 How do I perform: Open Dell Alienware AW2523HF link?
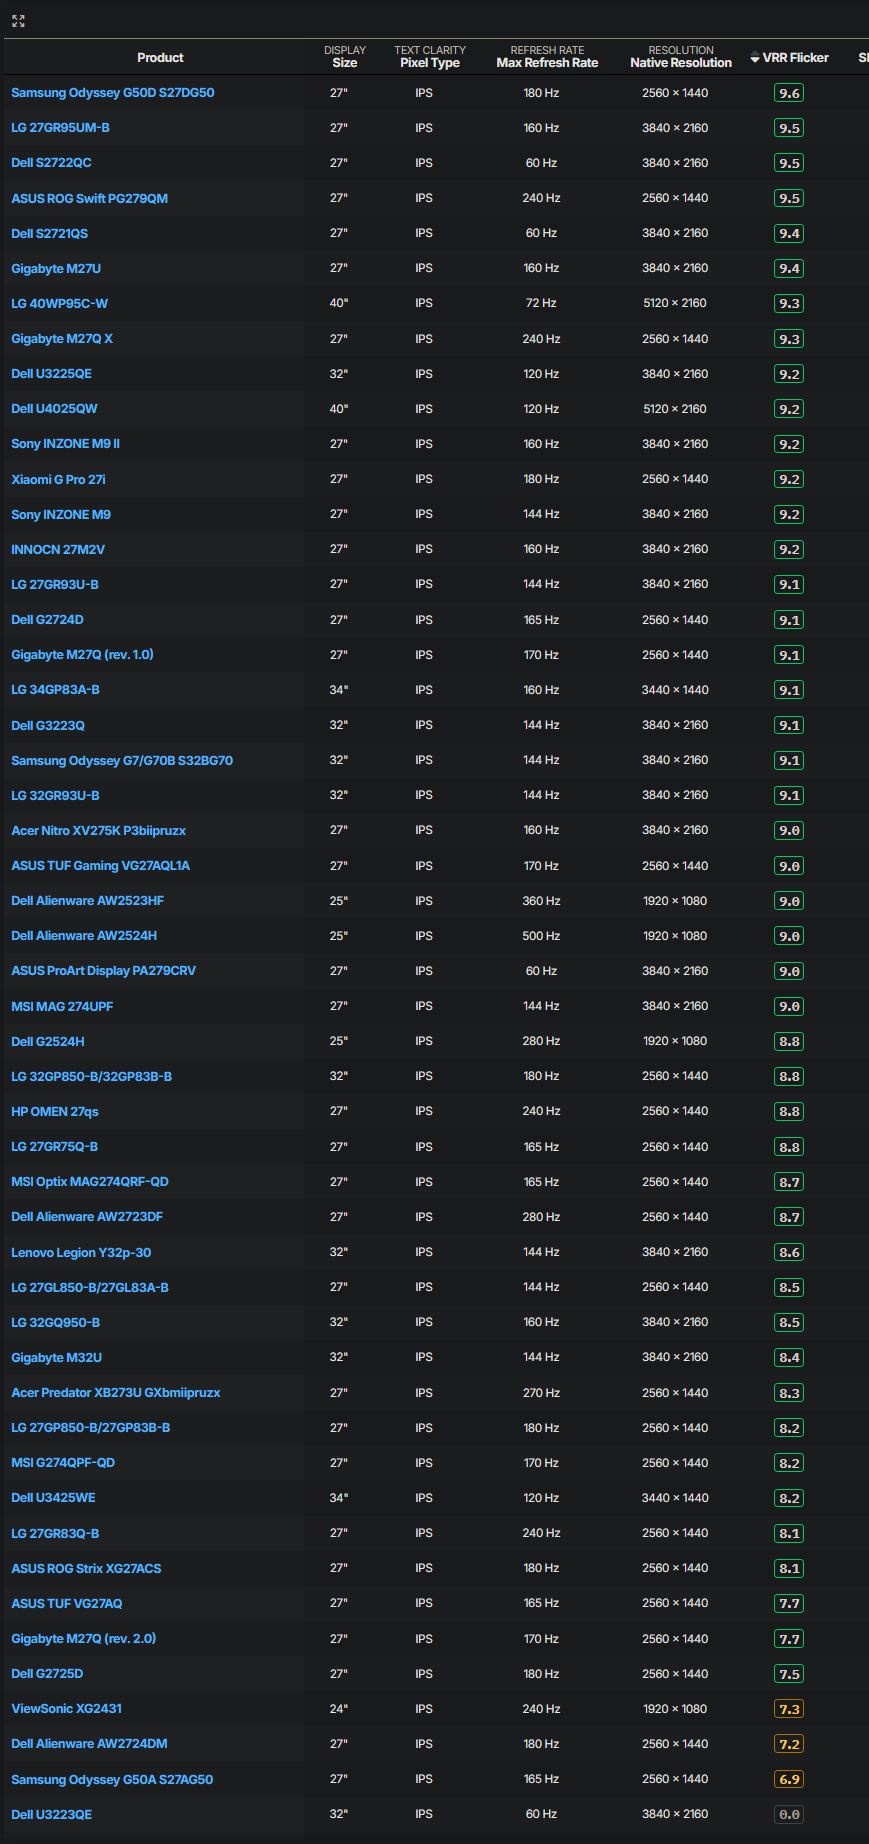(88, 901)
